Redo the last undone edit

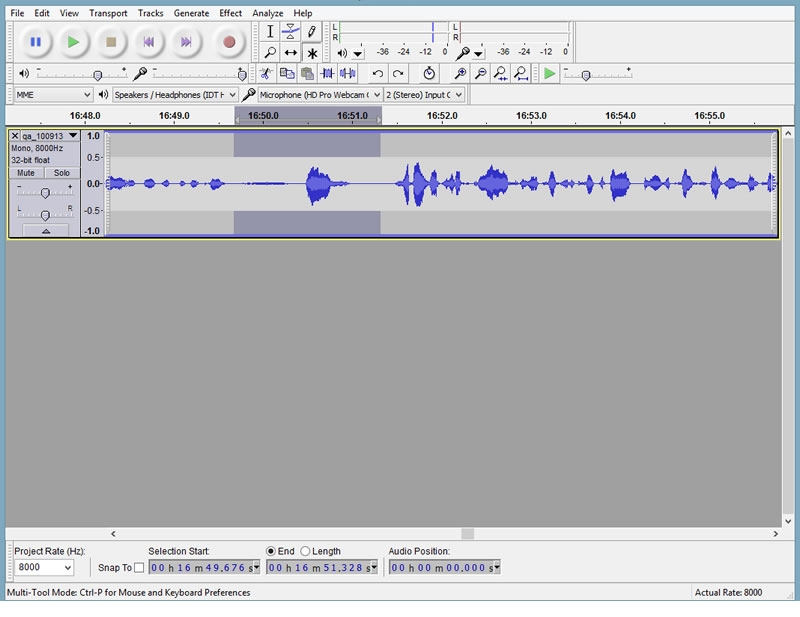tap(398, 73)
